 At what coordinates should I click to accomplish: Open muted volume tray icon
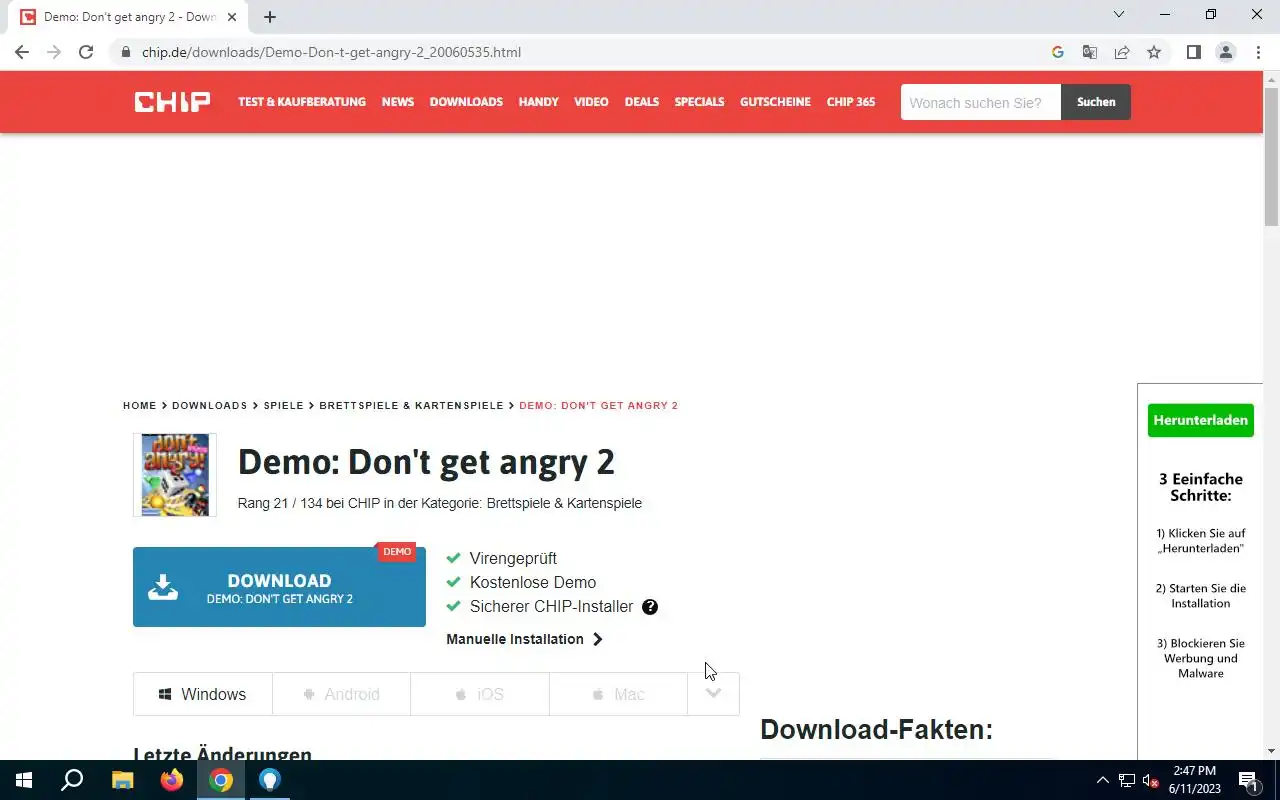coord(1151,780)
